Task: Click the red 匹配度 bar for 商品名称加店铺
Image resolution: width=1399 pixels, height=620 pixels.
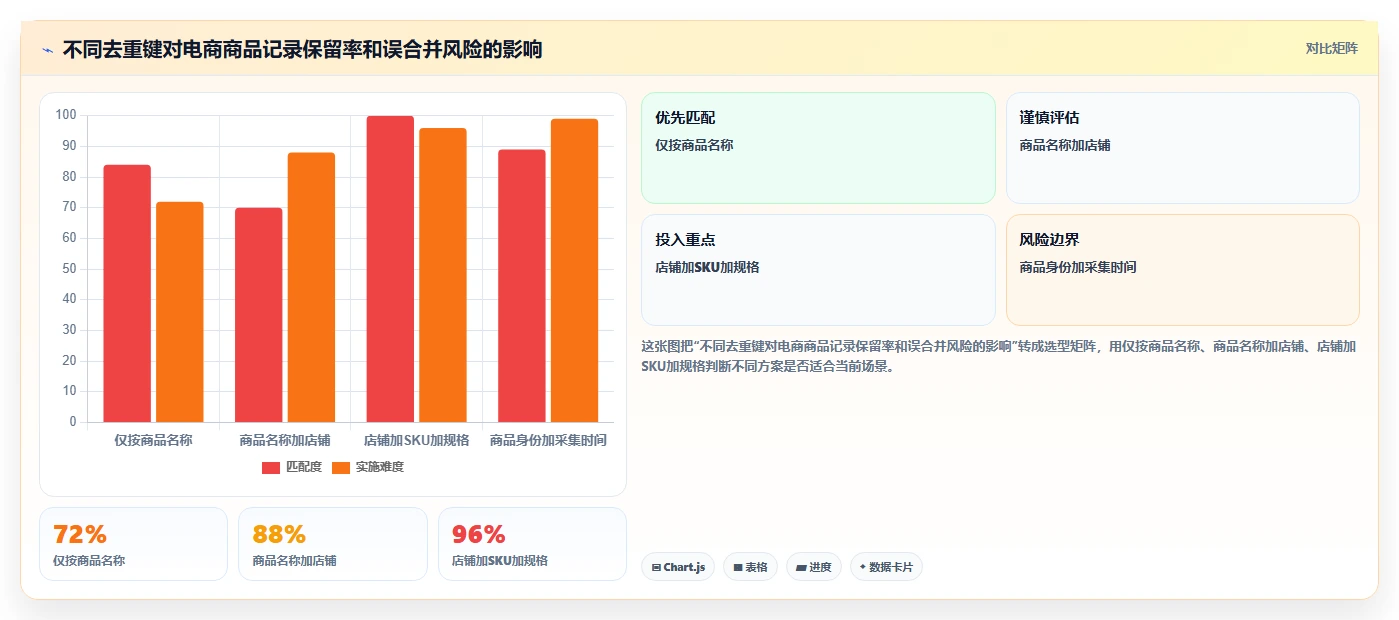Action: pos(258,315)
